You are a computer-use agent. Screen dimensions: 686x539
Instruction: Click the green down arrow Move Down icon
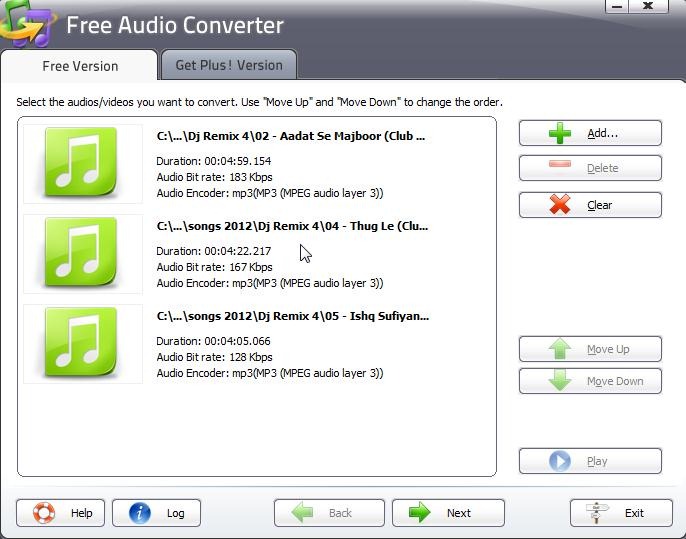(x=560, y=380)
